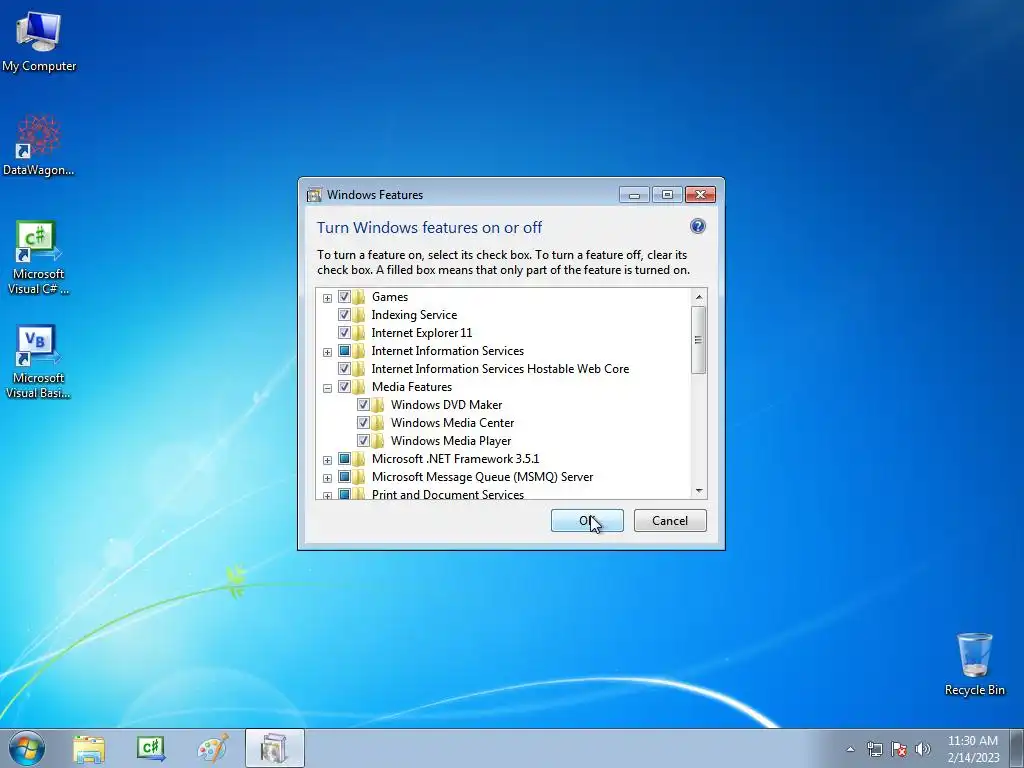Expand the Print and Document Services node
Image resolution: width=1024 pixels, height=768 pixels.
pyautogui.click(x=327, y=496)
